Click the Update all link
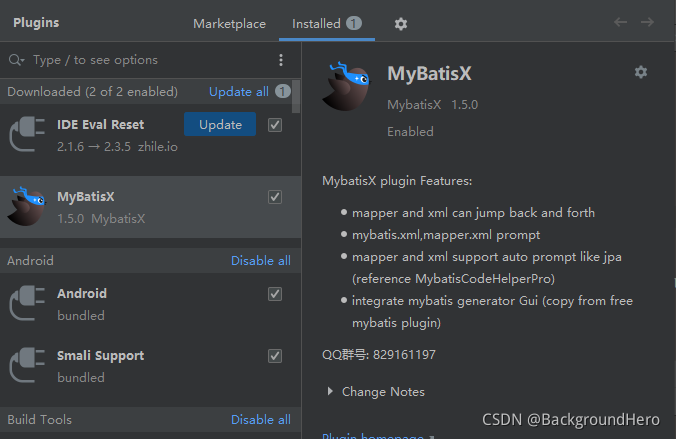Screen dimensions: 676x439 click(239, 92)
